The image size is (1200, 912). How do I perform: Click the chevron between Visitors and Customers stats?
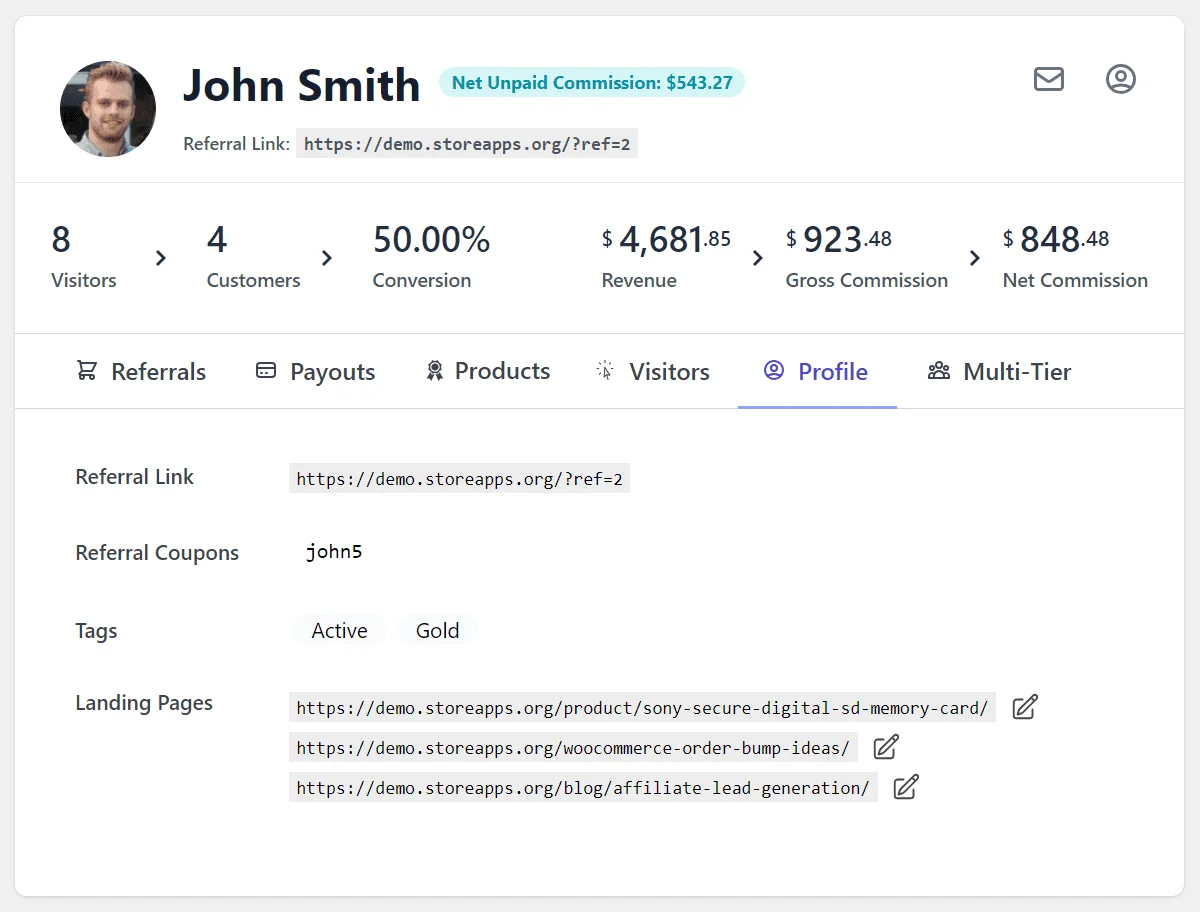point(160,258)
